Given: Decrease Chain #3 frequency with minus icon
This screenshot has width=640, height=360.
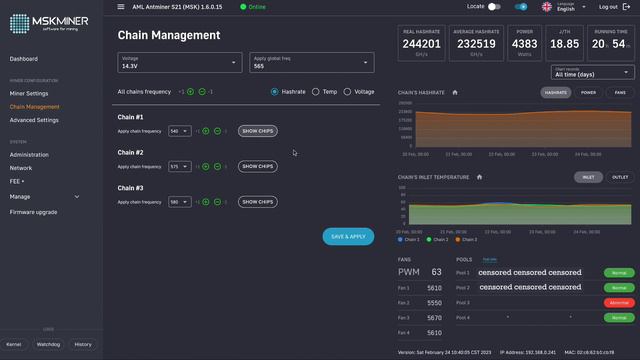Looking at the screenshot, I should coord(218,202).
